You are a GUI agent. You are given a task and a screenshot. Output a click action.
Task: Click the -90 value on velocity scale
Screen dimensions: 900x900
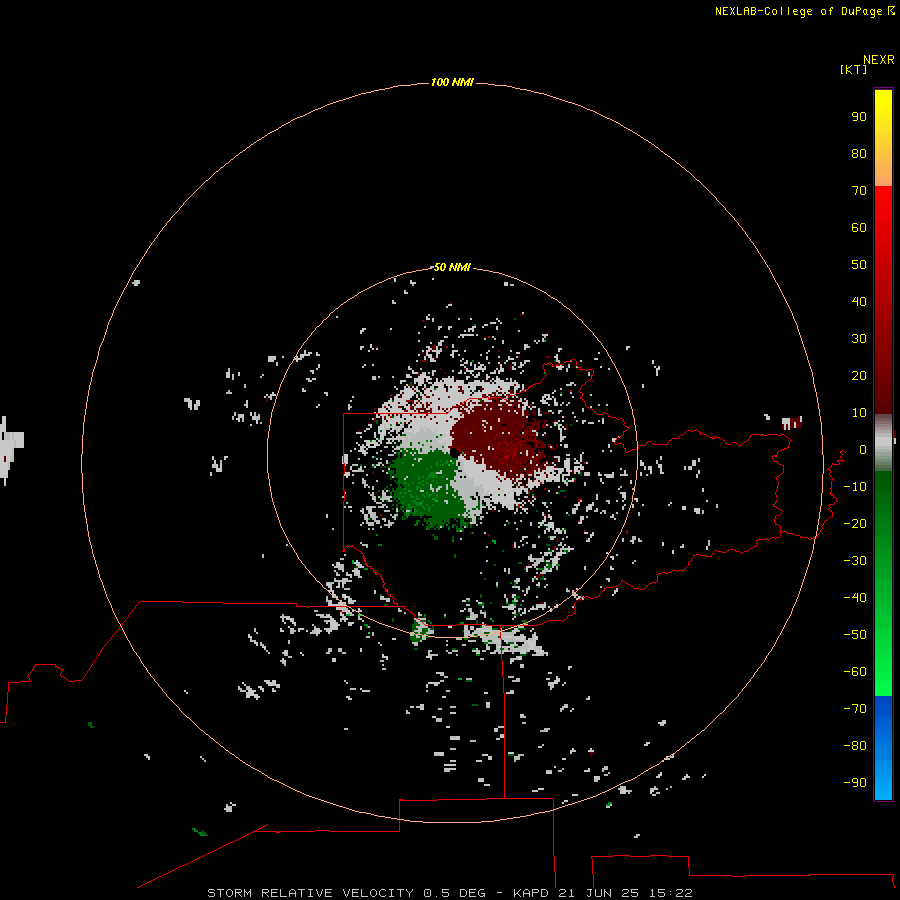click(855, 782)
